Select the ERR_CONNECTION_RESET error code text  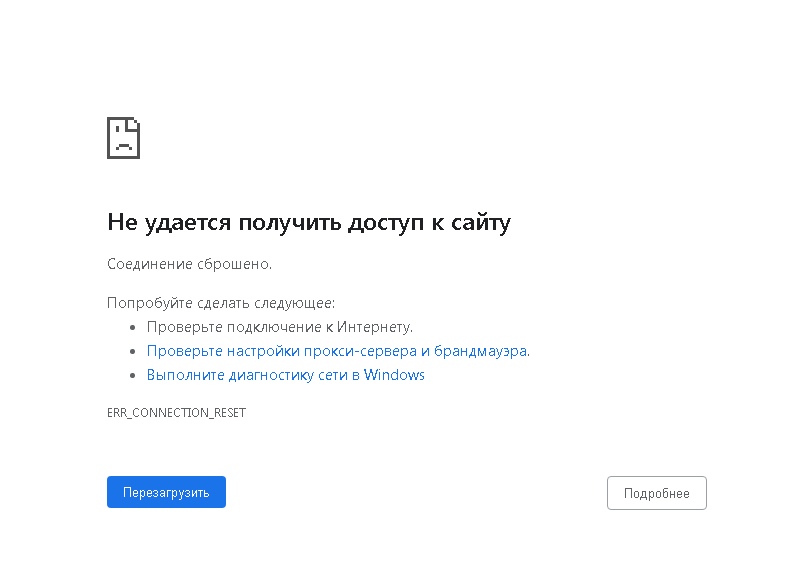pyautogui.click(x=176, y=413)
